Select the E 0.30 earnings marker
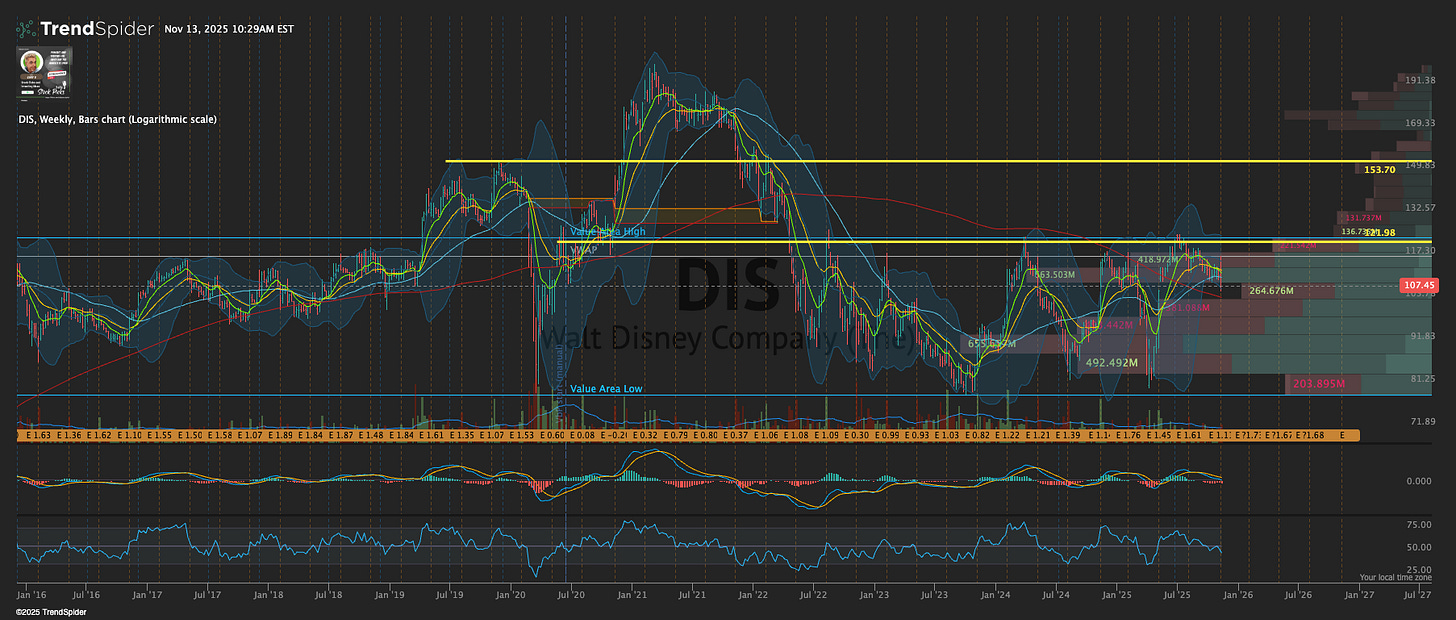The height and width of the screenshot is (620, 1456). click(x=857, y=435)
